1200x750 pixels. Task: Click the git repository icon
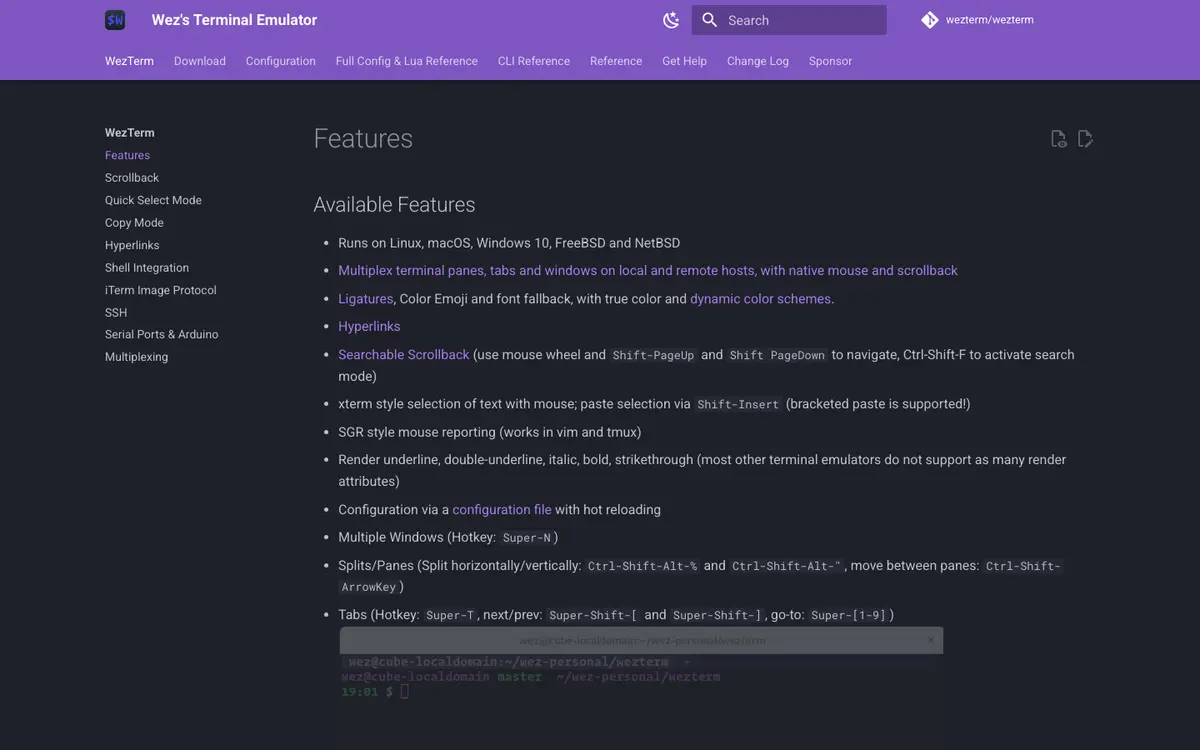tap(930, 20)
